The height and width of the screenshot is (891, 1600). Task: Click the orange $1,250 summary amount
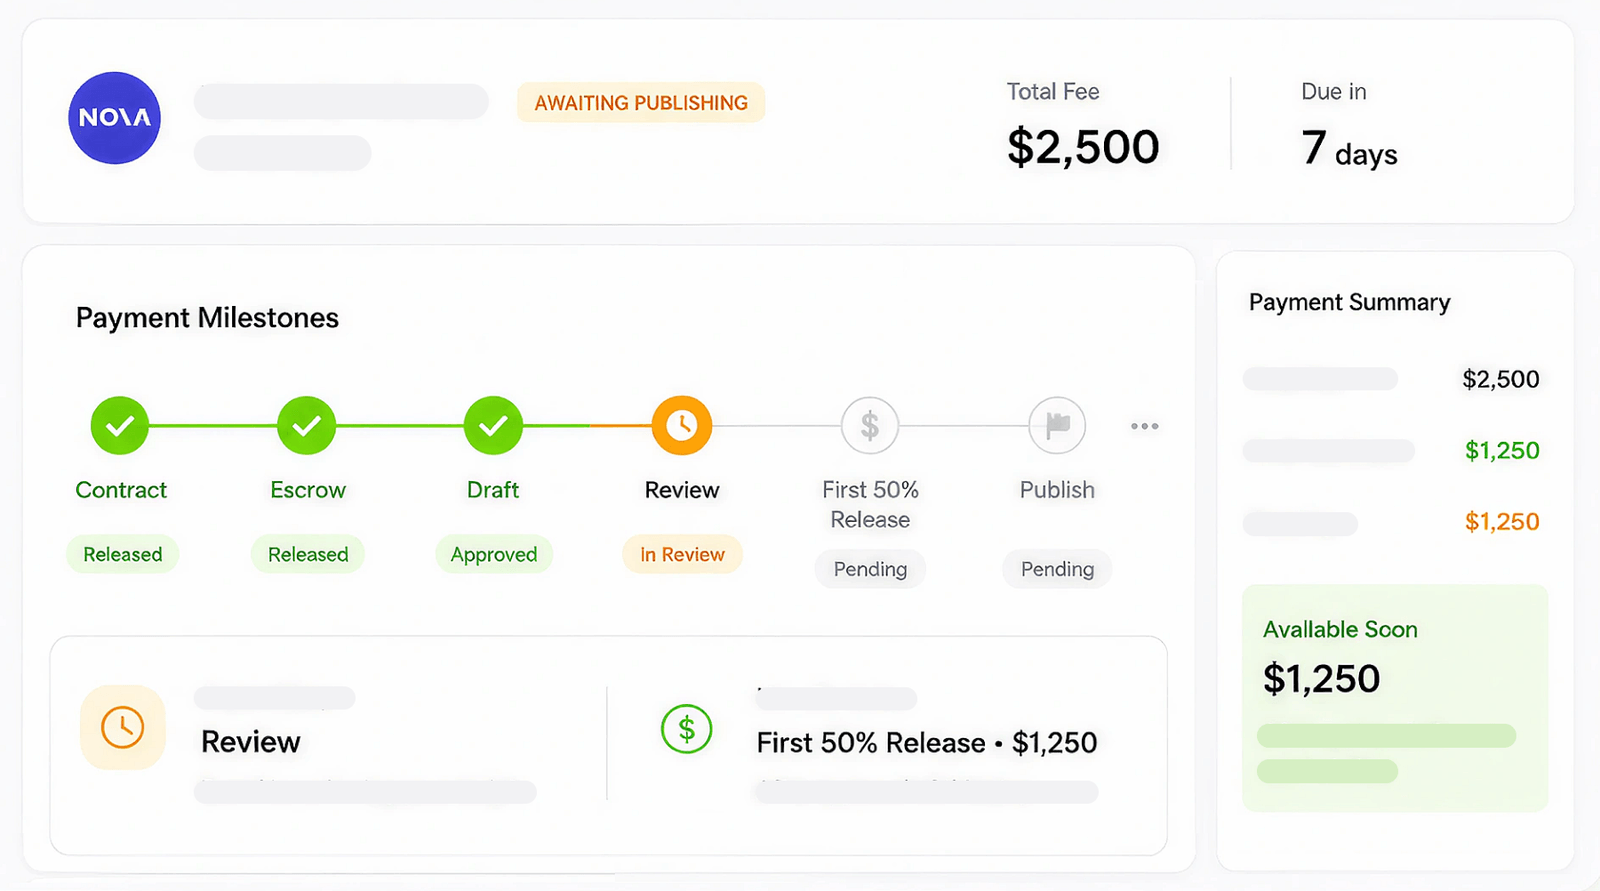(x=1502, y=521)
